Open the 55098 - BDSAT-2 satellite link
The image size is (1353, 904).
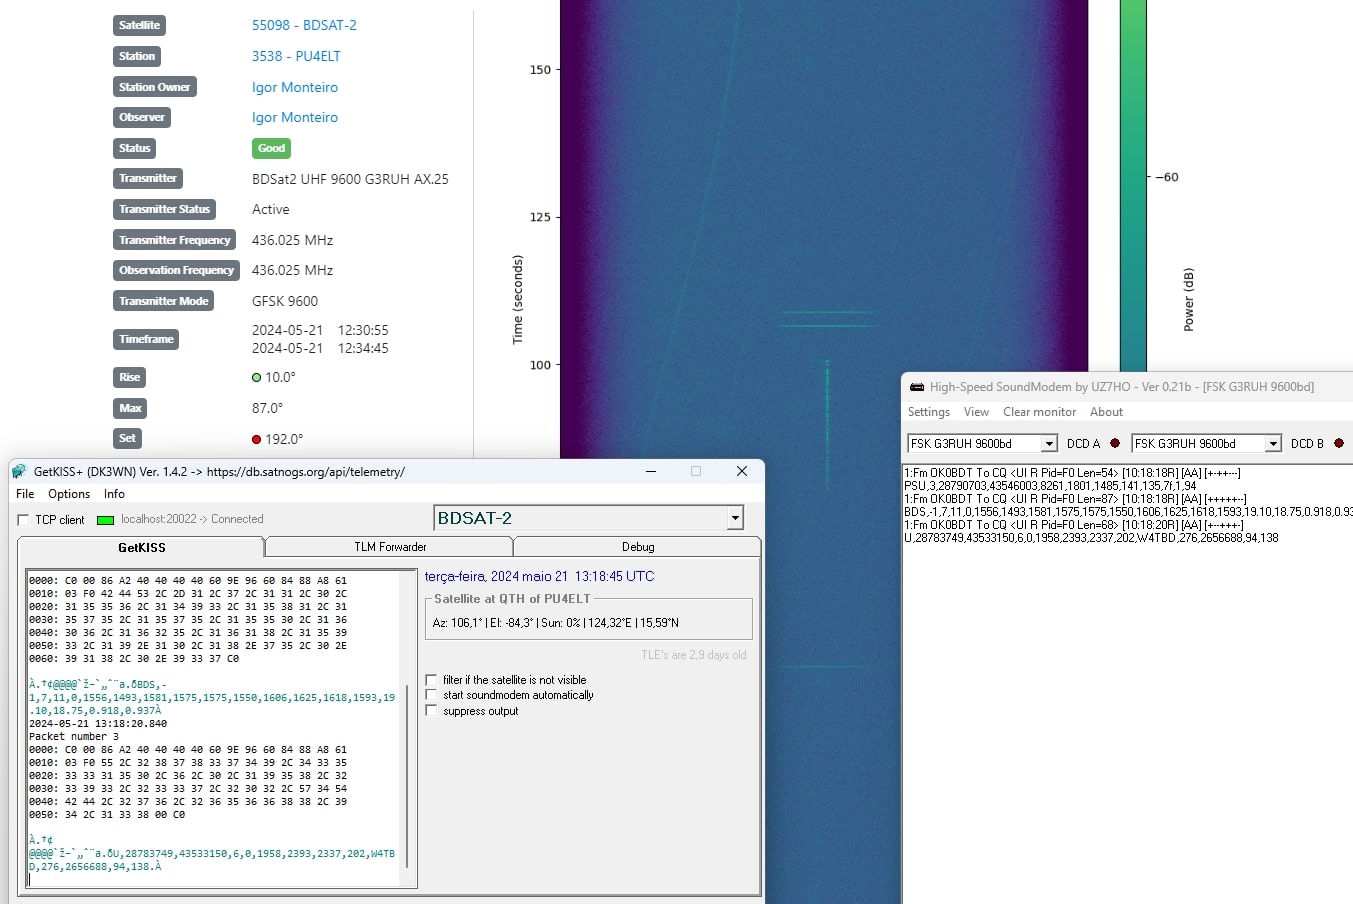[x=304, y=25]
